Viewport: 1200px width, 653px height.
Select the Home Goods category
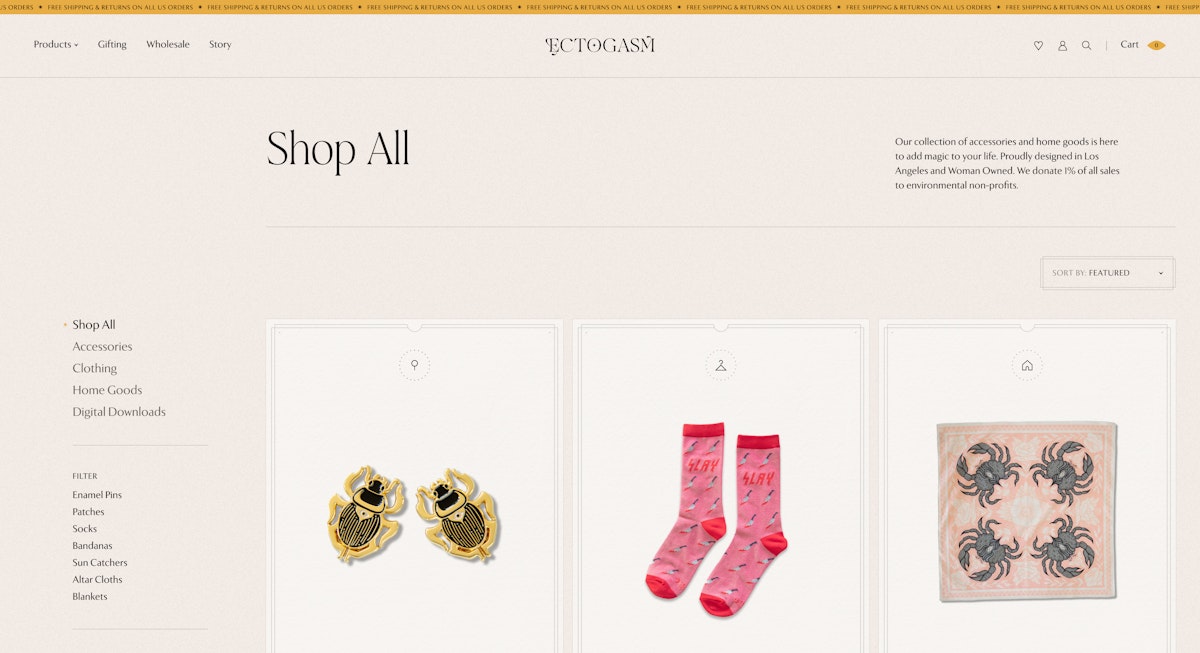(107, 390)
